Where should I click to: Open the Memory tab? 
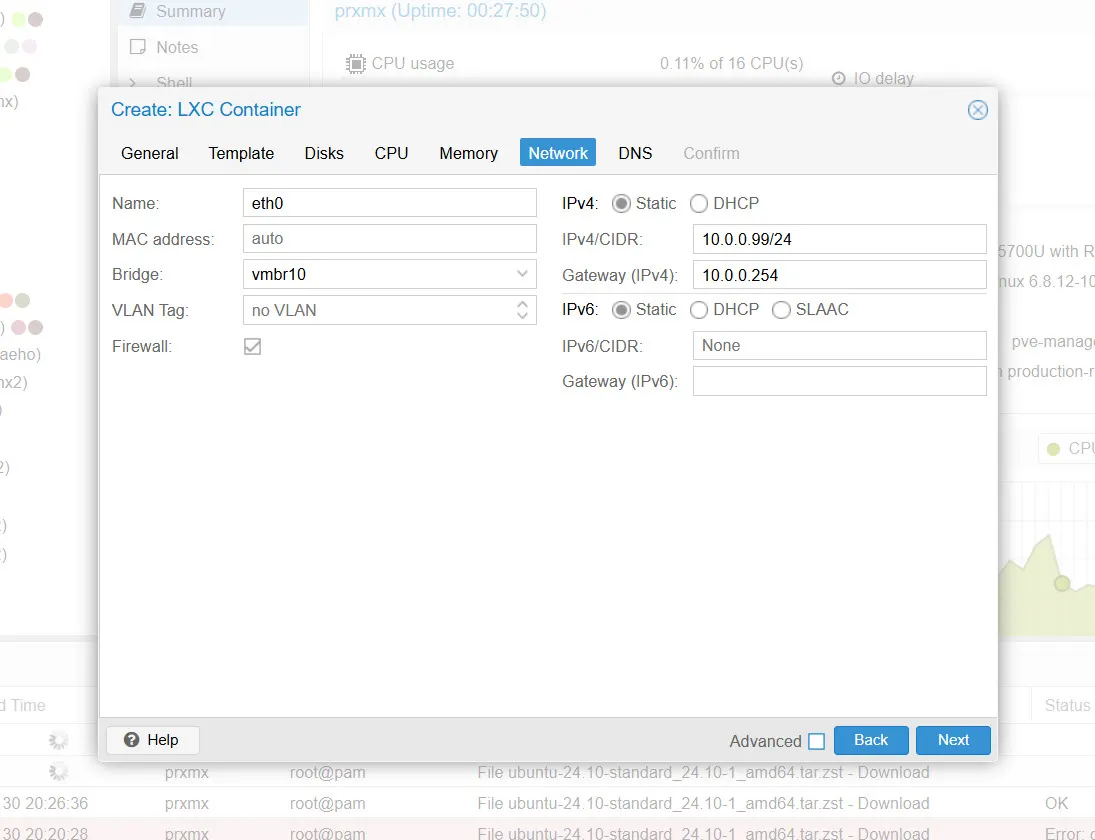click(468, 153)
